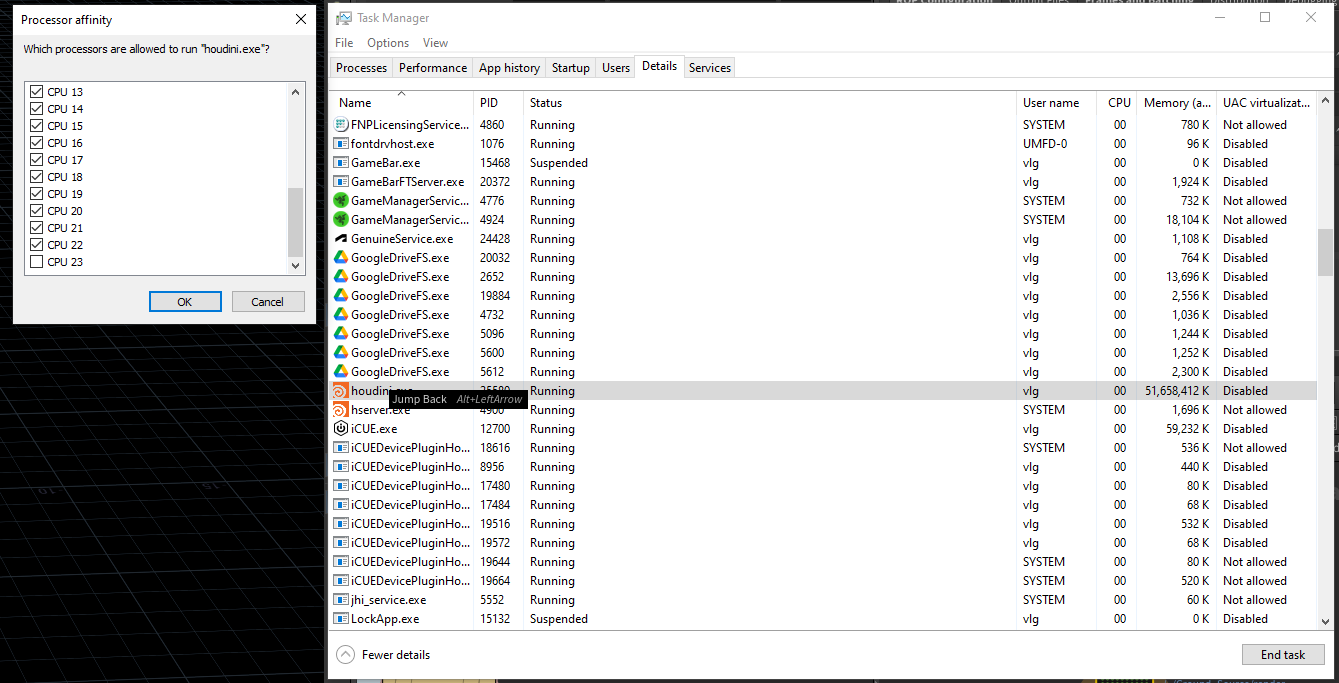Select the 51,658,412 K memory value
This screenshot has width=1339, height=683.
click(1177, 391)
